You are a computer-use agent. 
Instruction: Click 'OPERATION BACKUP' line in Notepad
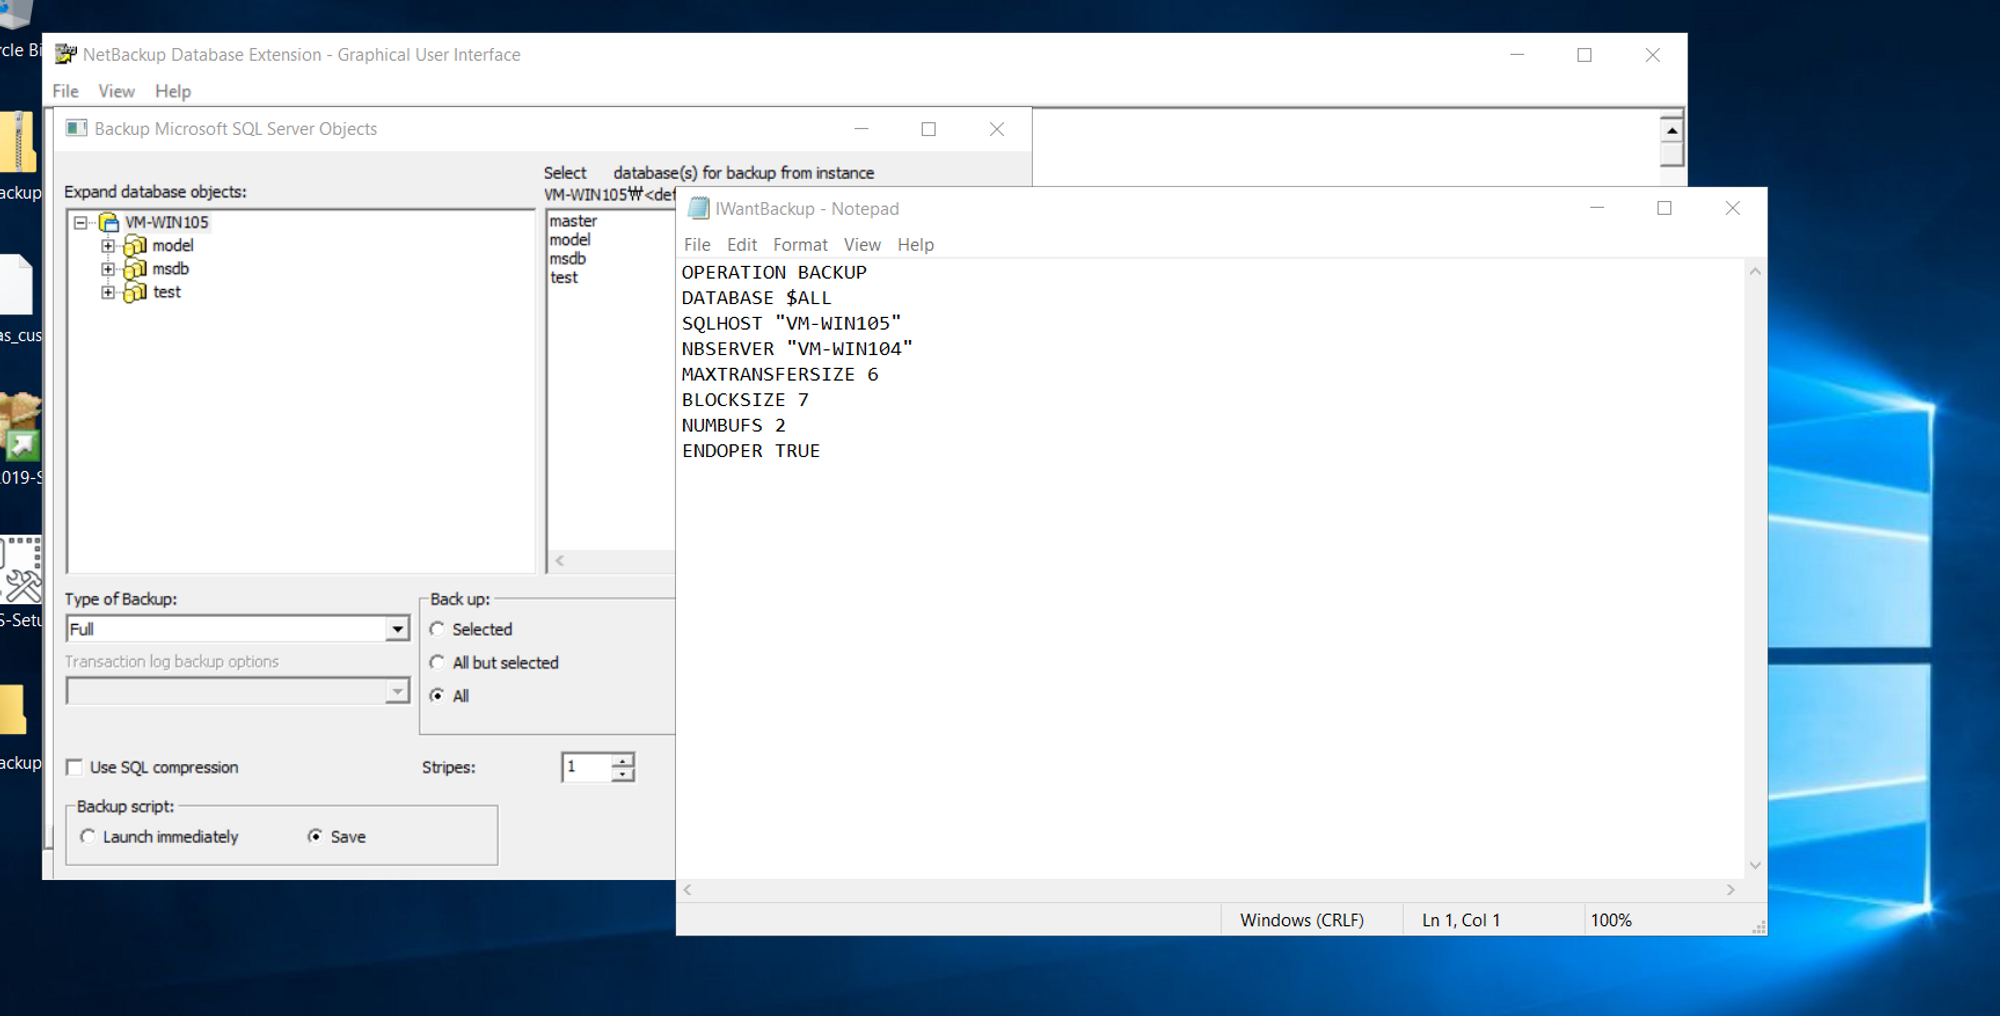tap(774, 272)
